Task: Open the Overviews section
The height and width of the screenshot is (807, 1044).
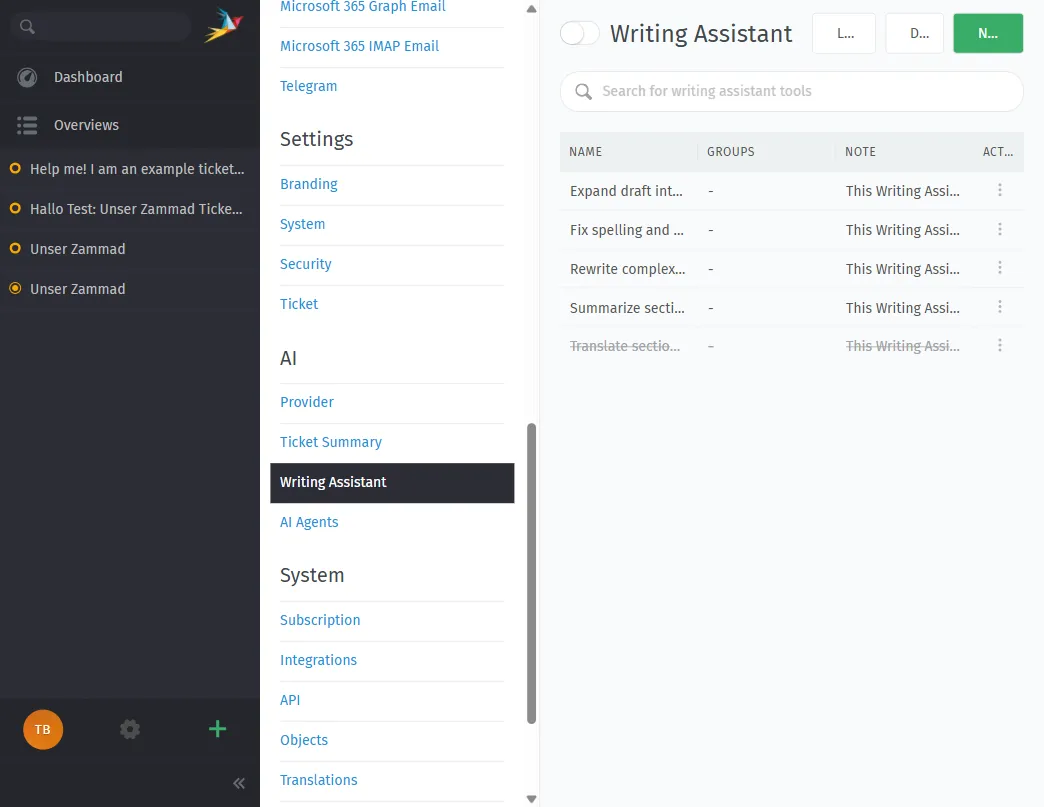Action: click(86, 125)
